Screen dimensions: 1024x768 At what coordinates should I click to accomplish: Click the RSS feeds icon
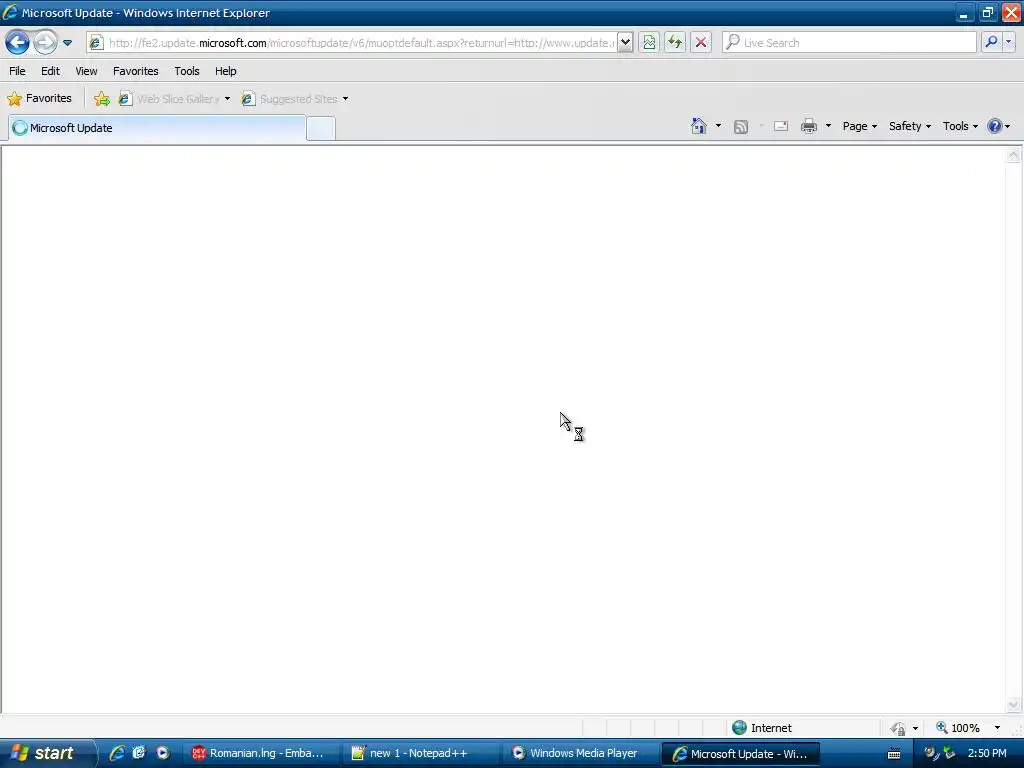[x=741, y=127]
